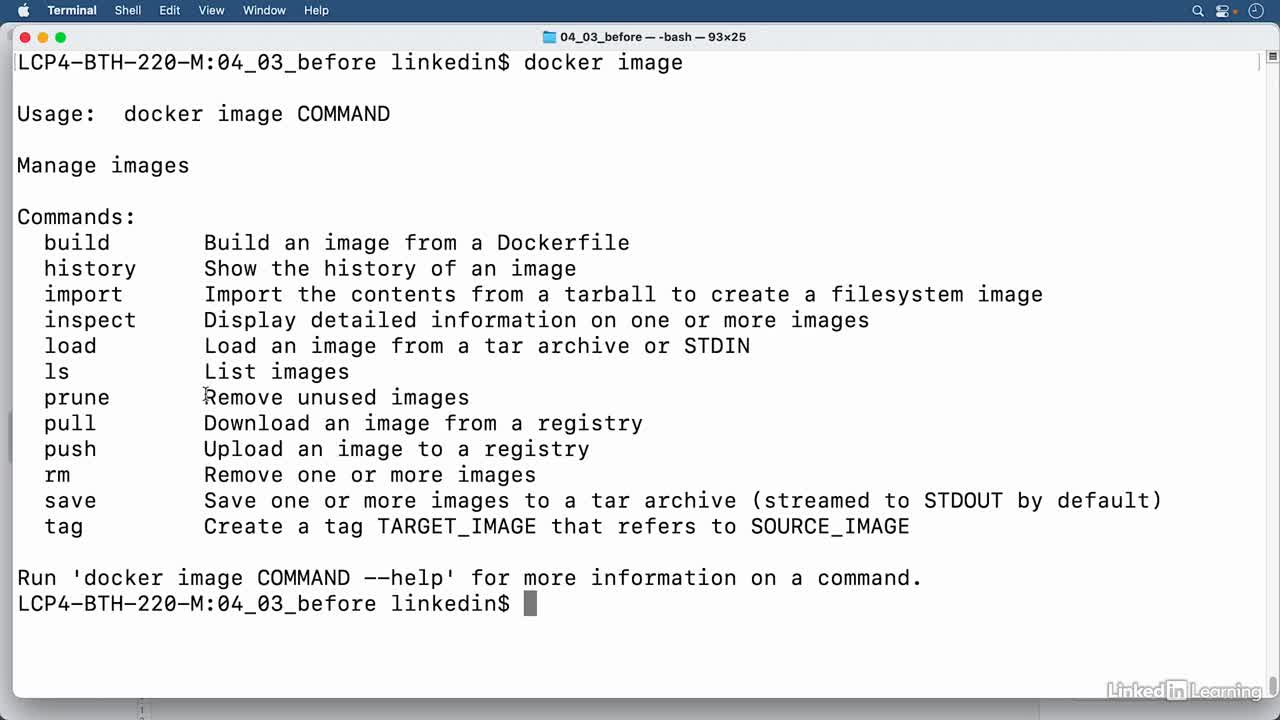This screenshot has height=720, width=1280.
Task: Click the typed 'docker image' command on first line
Action: click(x=603, y=63)
